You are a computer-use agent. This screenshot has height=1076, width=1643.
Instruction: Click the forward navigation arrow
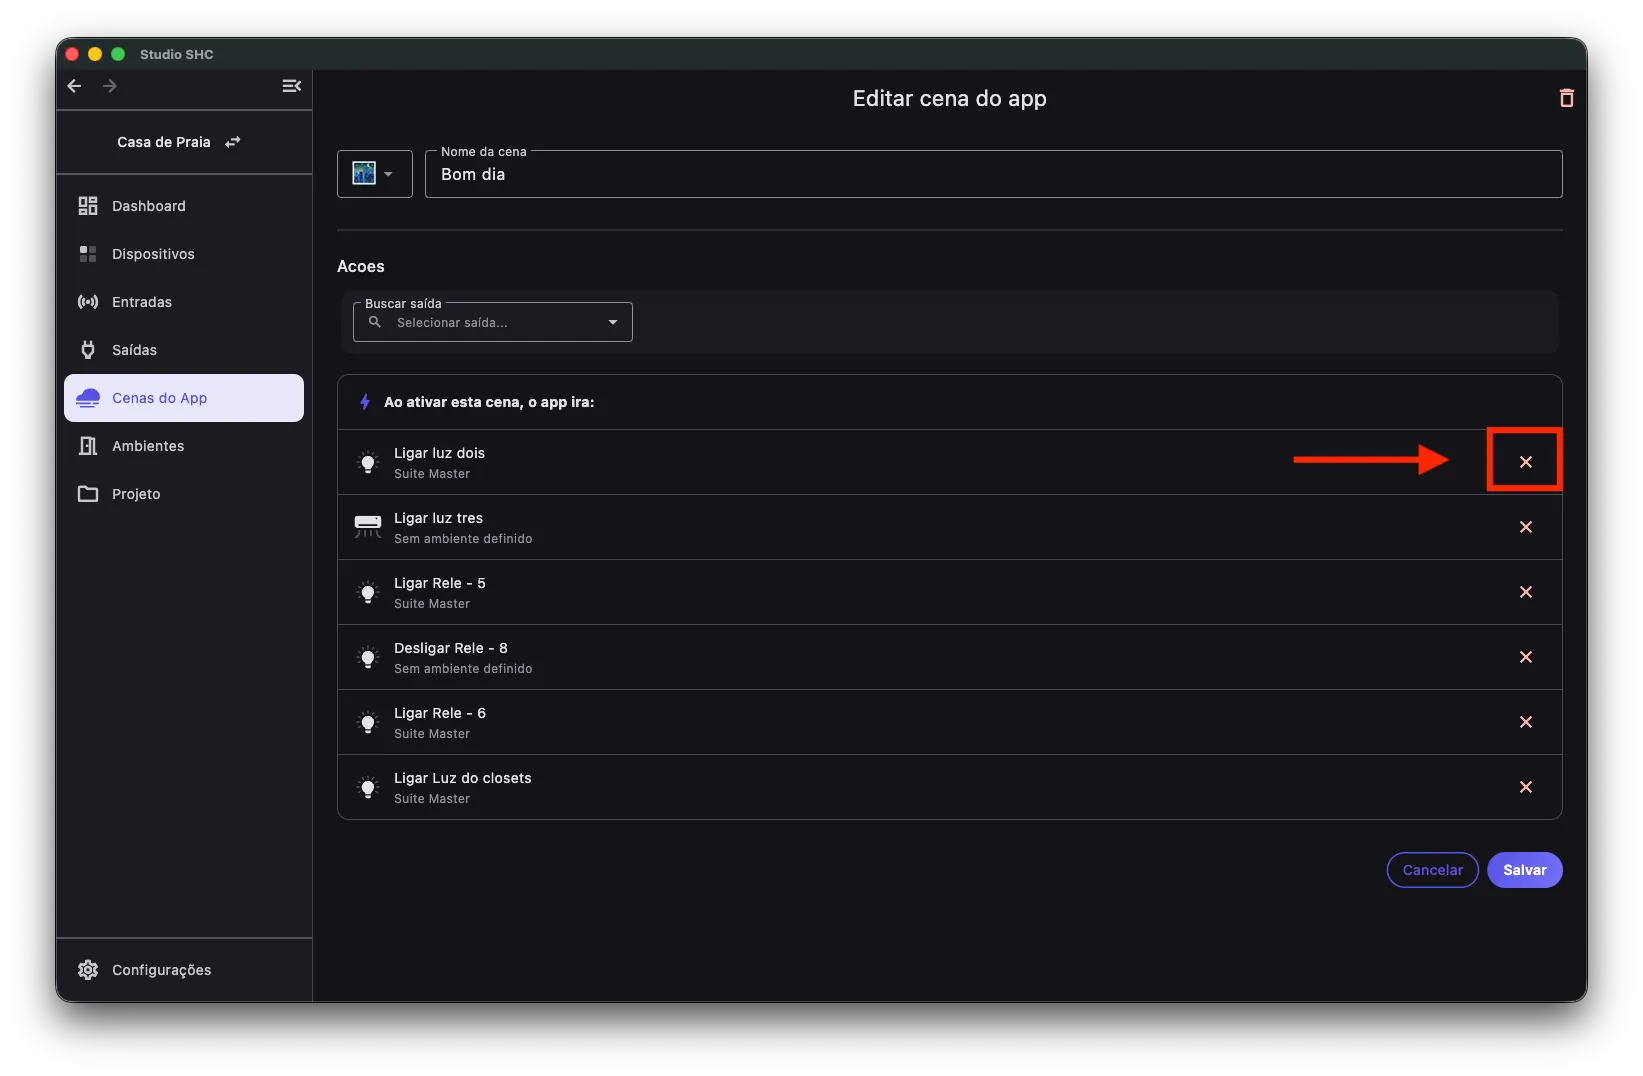(x=110, y=86)
